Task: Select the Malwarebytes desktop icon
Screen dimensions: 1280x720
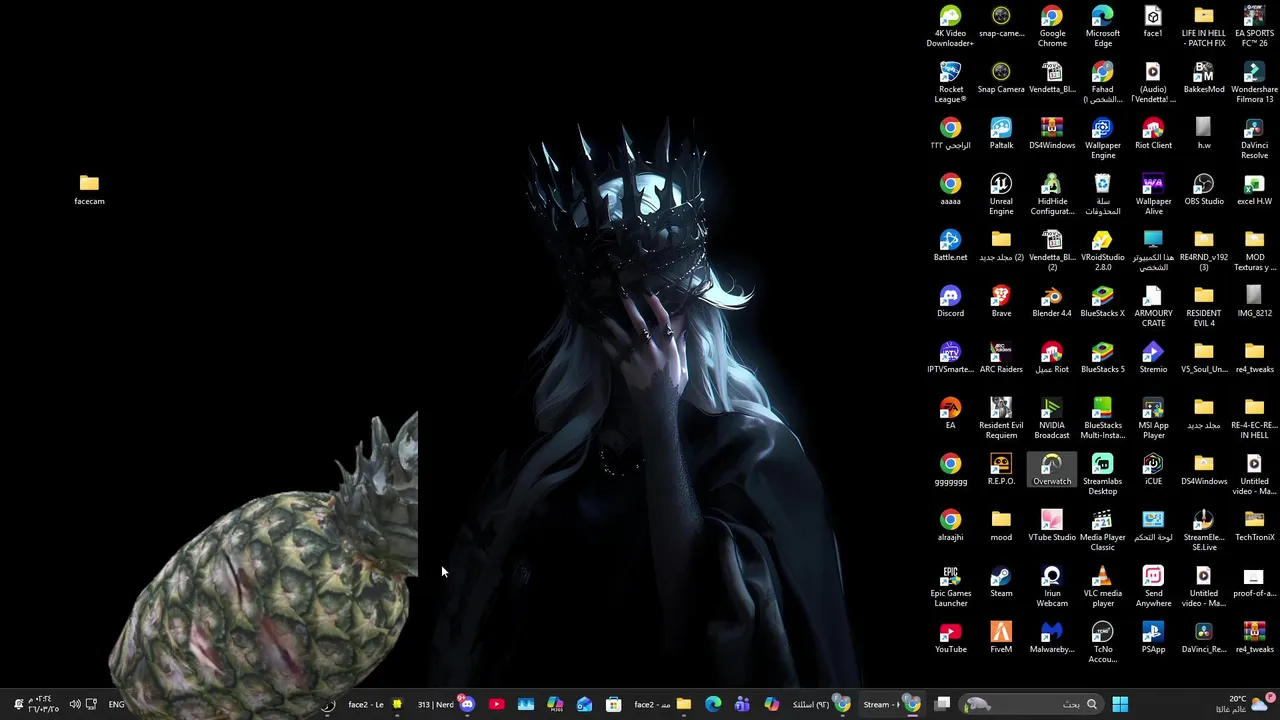Action: 1052,638
